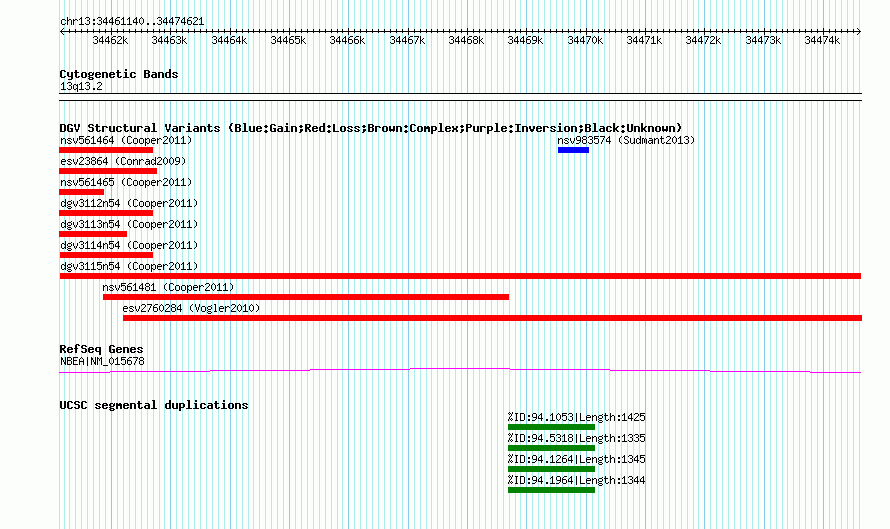Select the esv23864 (Conrad2009) variant
890x529 pixels.
[x=112, y=162]
